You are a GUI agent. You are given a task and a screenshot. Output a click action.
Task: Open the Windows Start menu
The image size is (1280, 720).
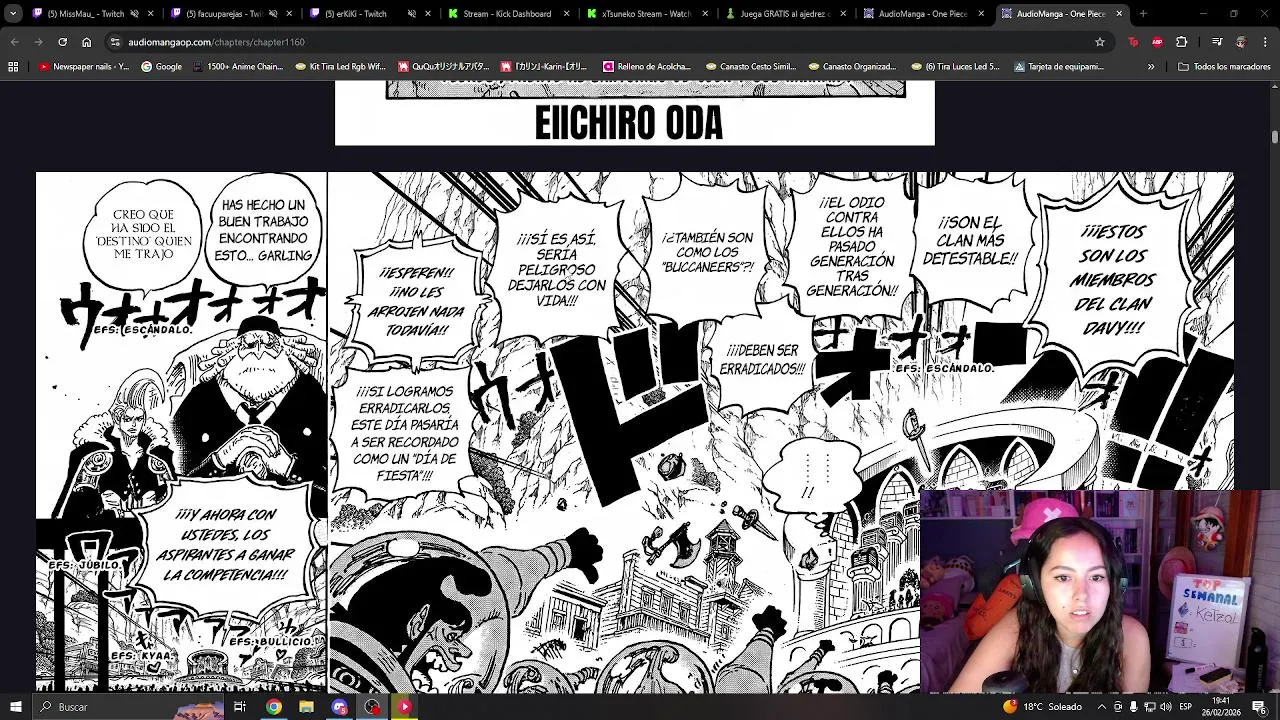pyautogui.click(x=15, y=707)
